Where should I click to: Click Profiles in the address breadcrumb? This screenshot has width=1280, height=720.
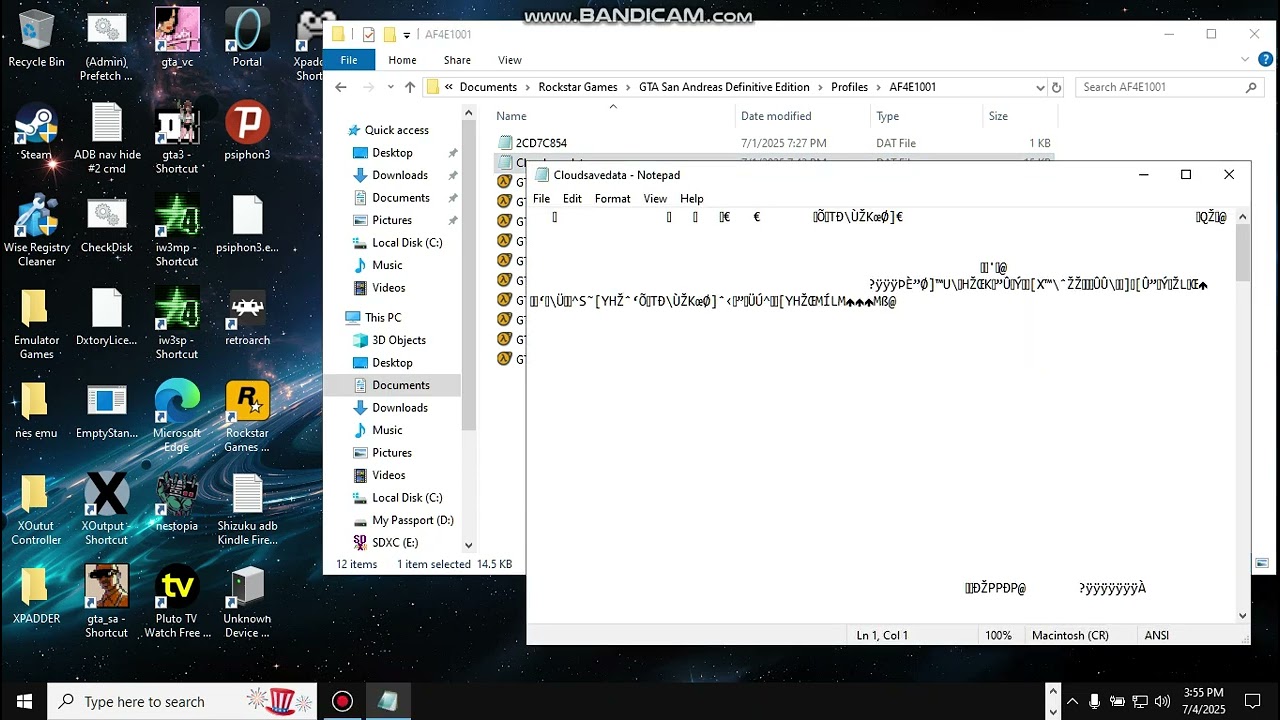(849, 87)
